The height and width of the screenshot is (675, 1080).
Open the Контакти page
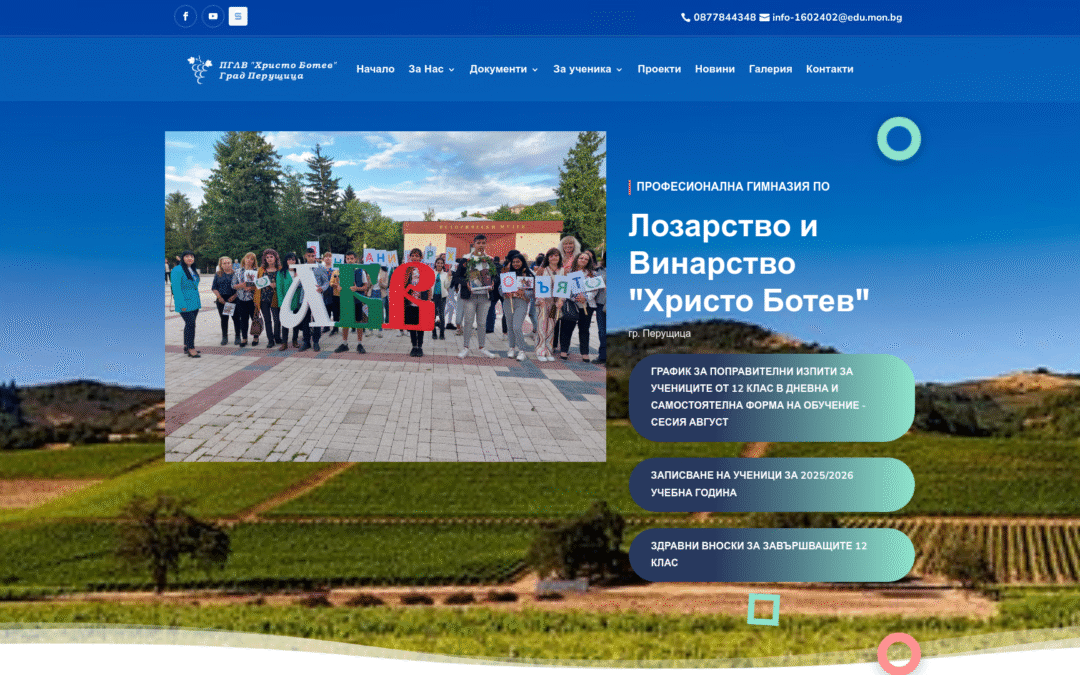[829, 69]
